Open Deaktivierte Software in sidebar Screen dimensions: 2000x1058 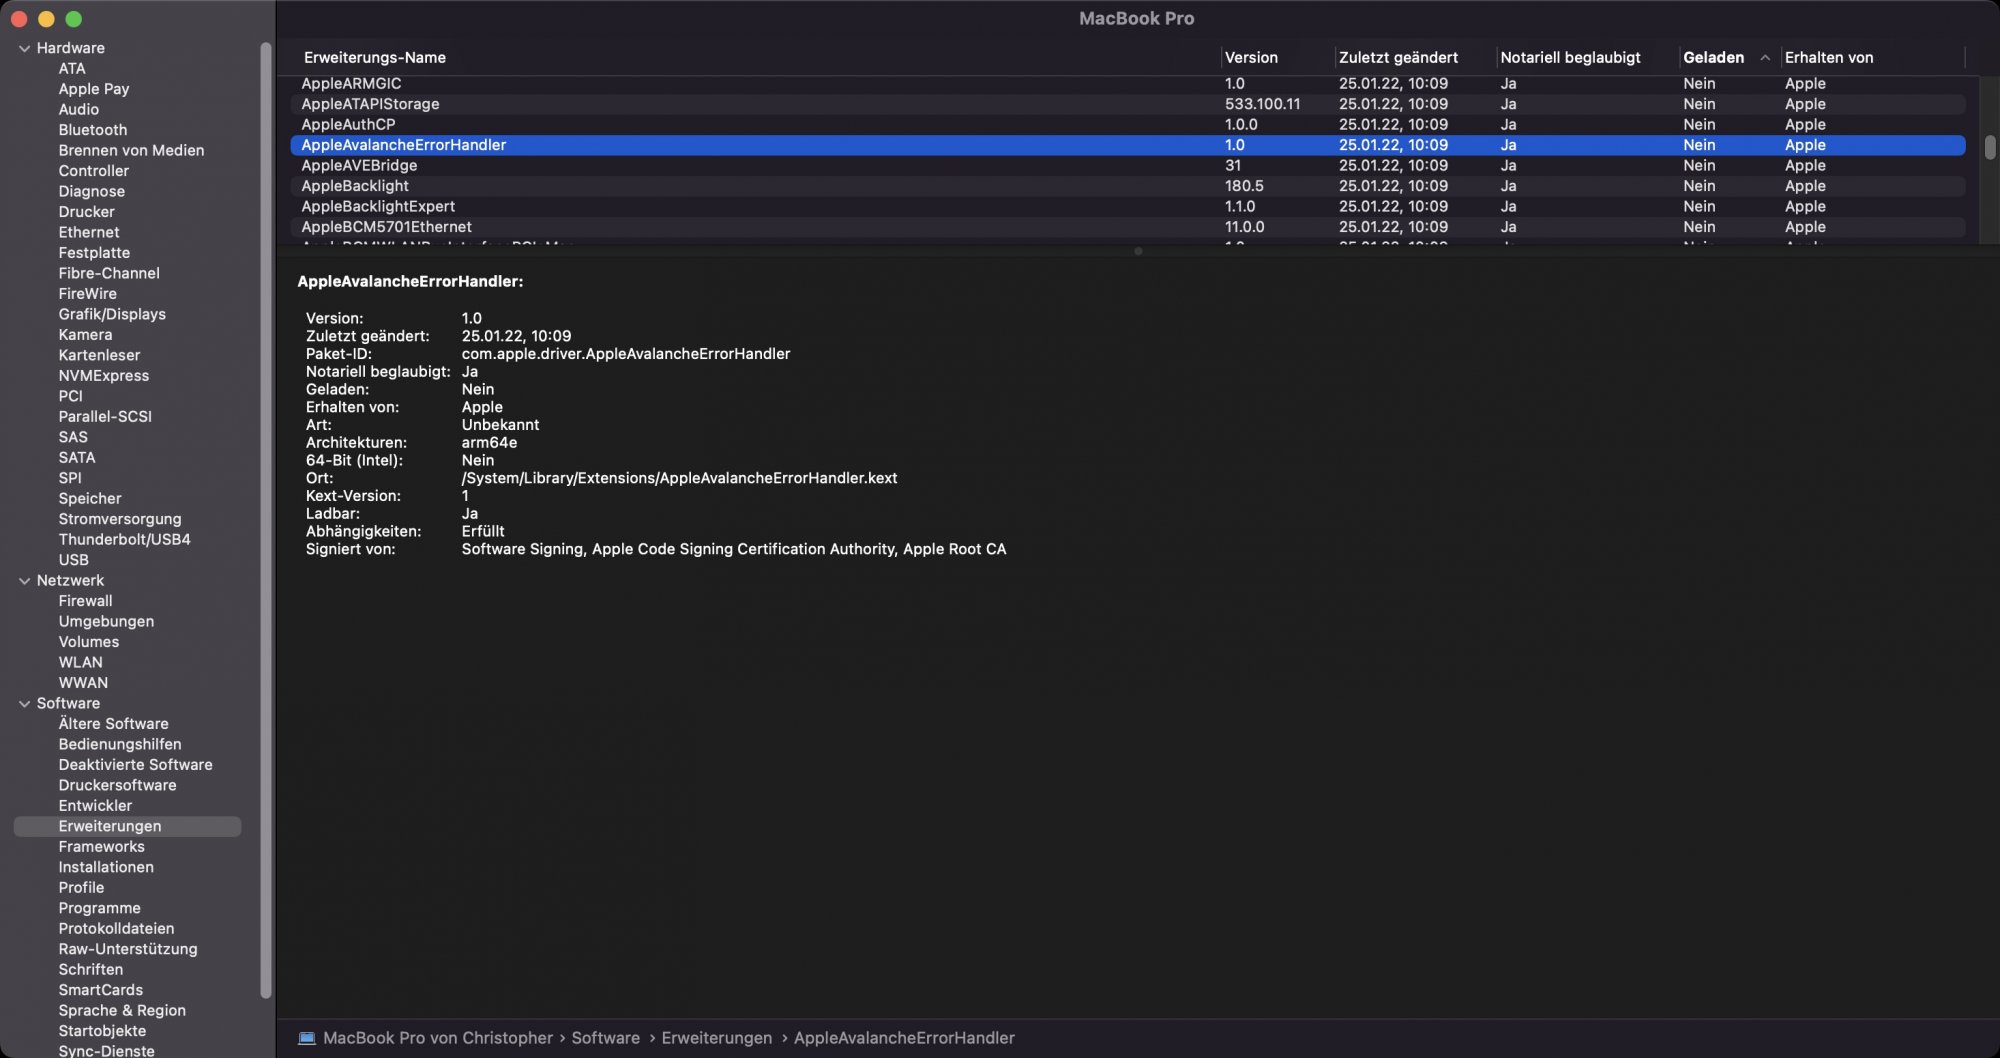135,766
